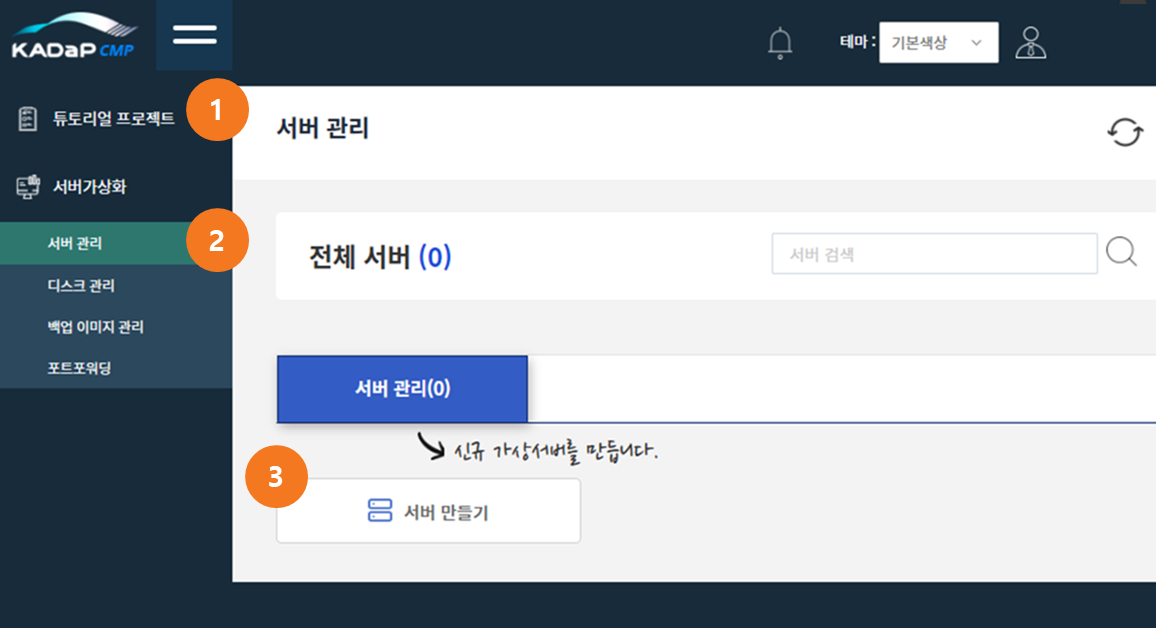Select 서버 관리 in the sidebar
1156x628 pixels.
[75, 244]
